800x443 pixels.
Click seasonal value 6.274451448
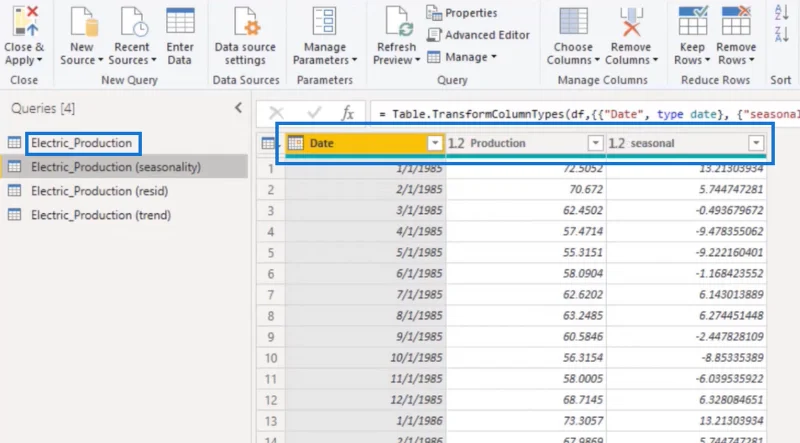[687, 315]
